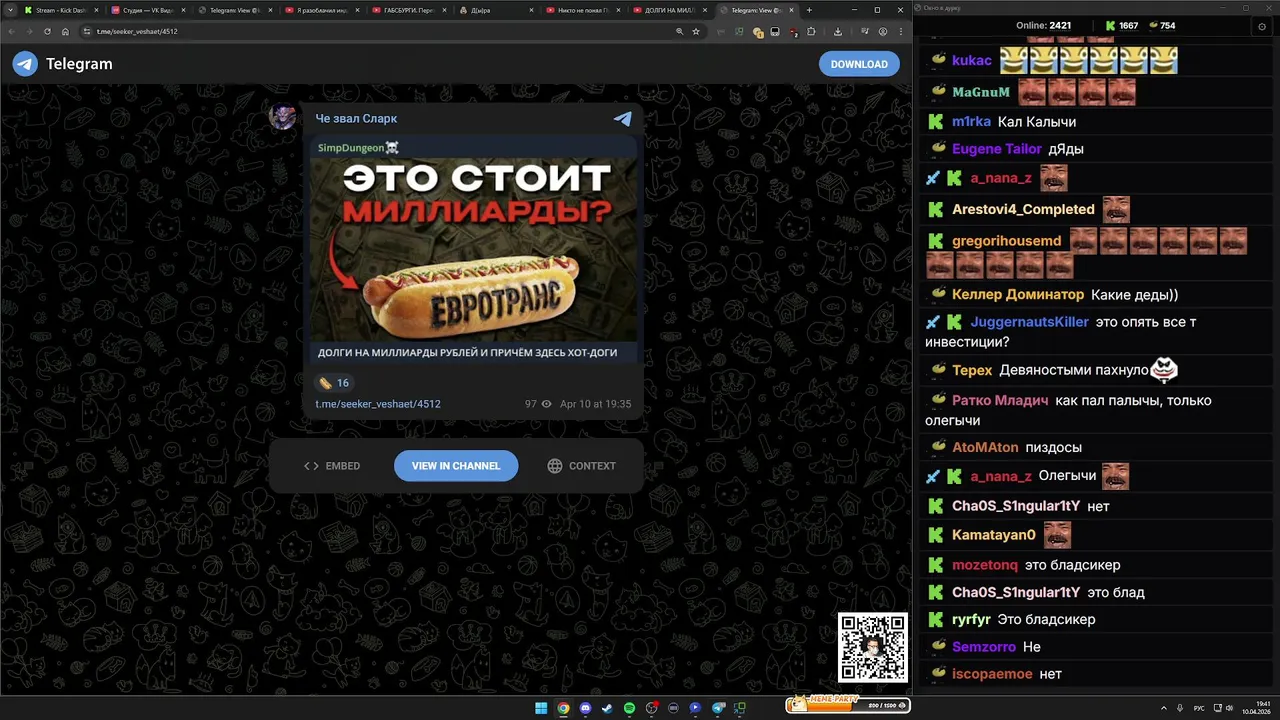This screenshot has height=720, width=1280.
Task: Click username JuggernautsKiller in chat
Action: (1029, 322)
